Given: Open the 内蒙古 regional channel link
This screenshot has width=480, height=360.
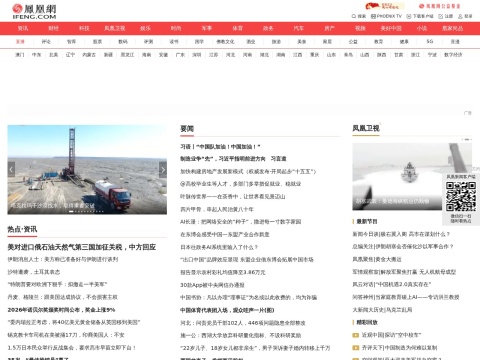Looking at the screenshot, I should (x=89, y=55).
